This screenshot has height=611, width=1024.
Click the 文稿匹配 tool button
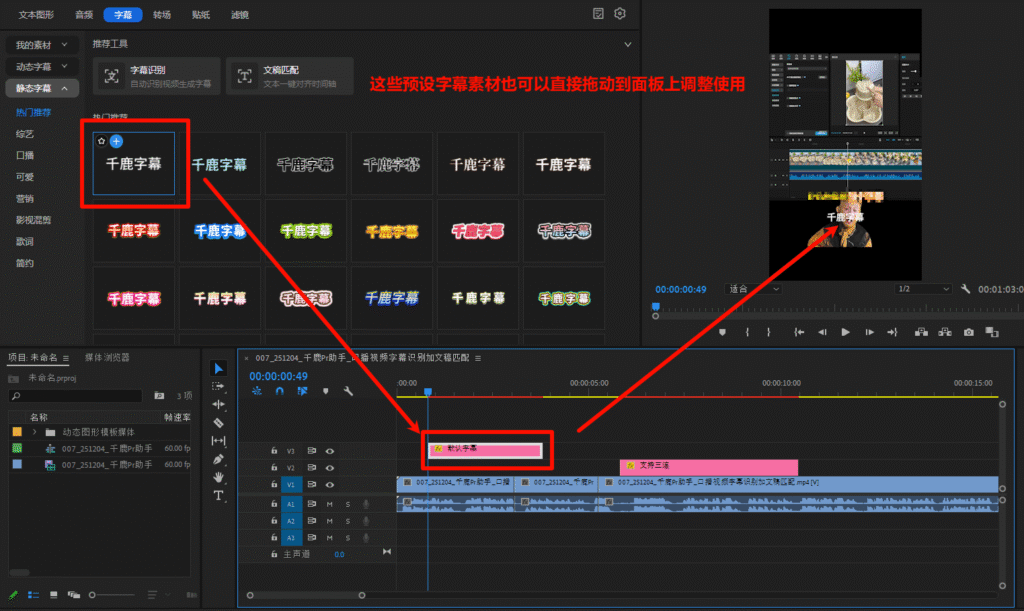click(289, 76)
